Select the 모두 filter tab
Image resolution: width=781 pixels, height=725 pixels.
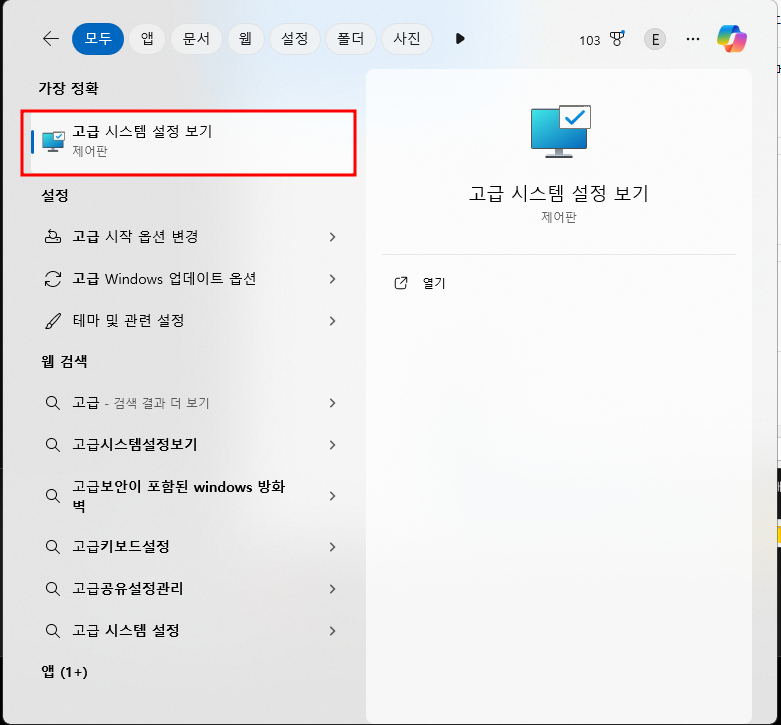[98, 39]
